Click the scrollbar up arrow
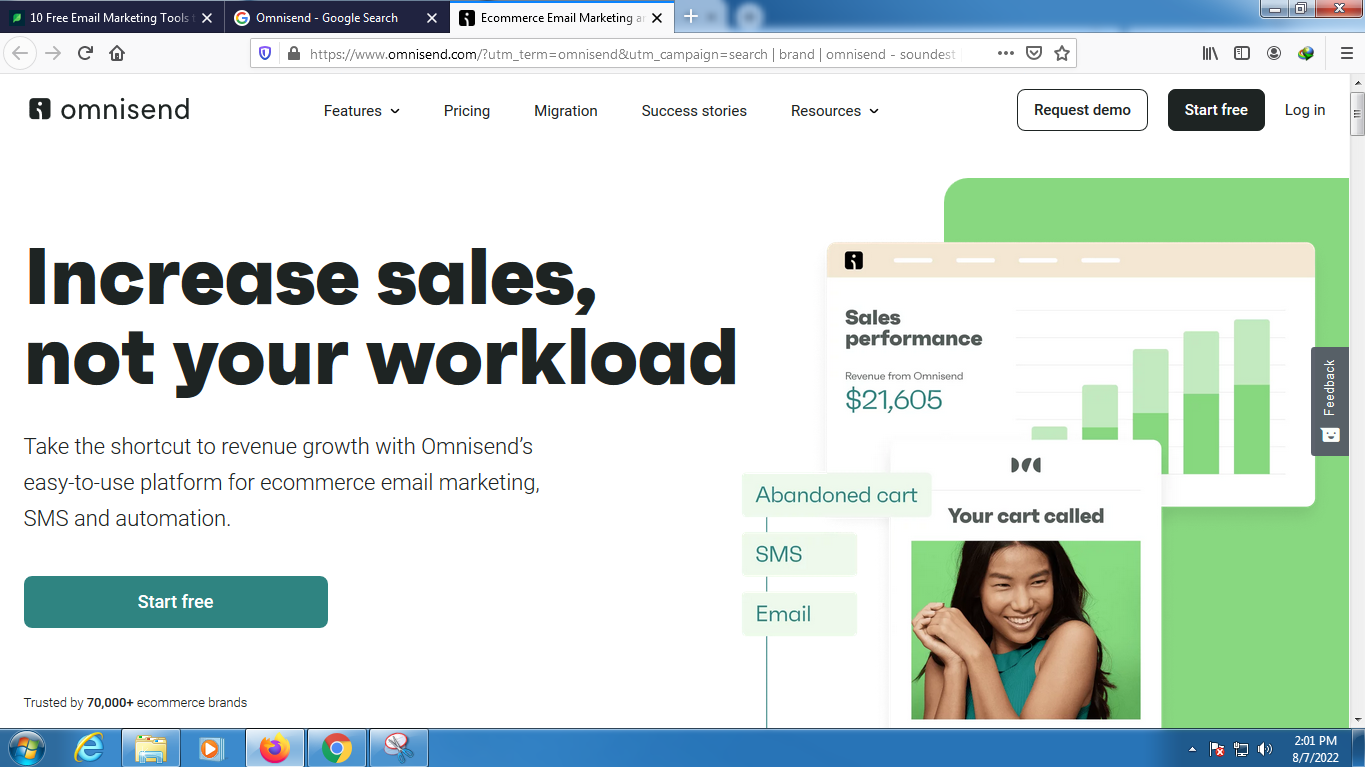Image resolution: width=1365 pixels, height=767 pixels. pos(1357,82)
